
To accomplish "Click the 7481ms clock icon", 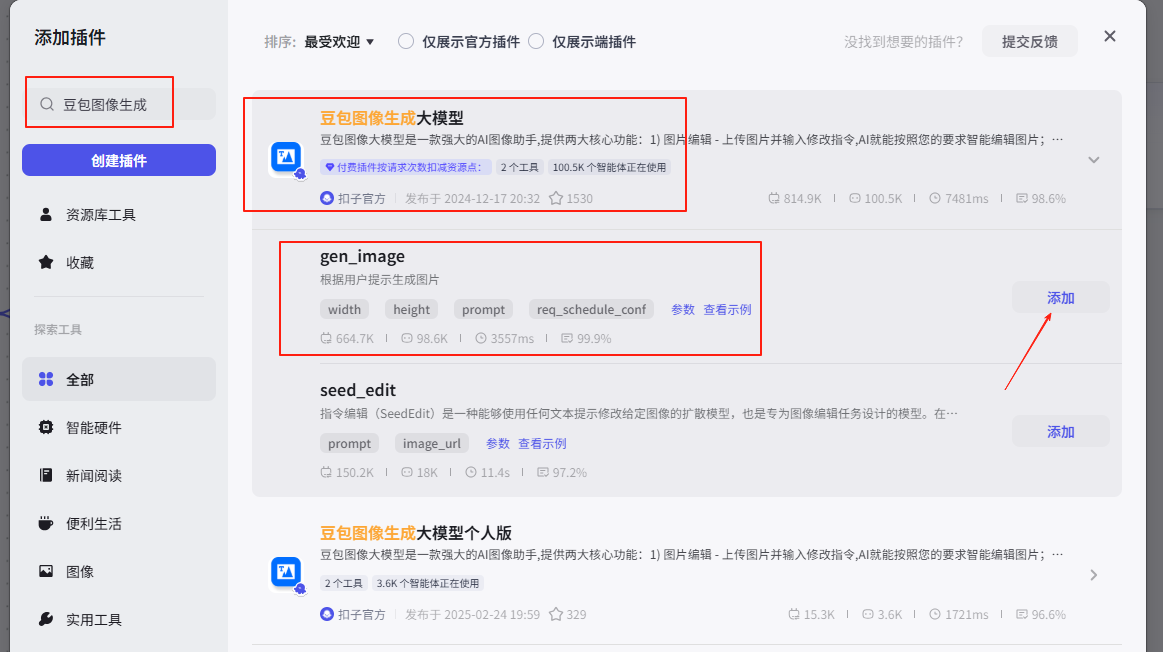I will (935, 198).
